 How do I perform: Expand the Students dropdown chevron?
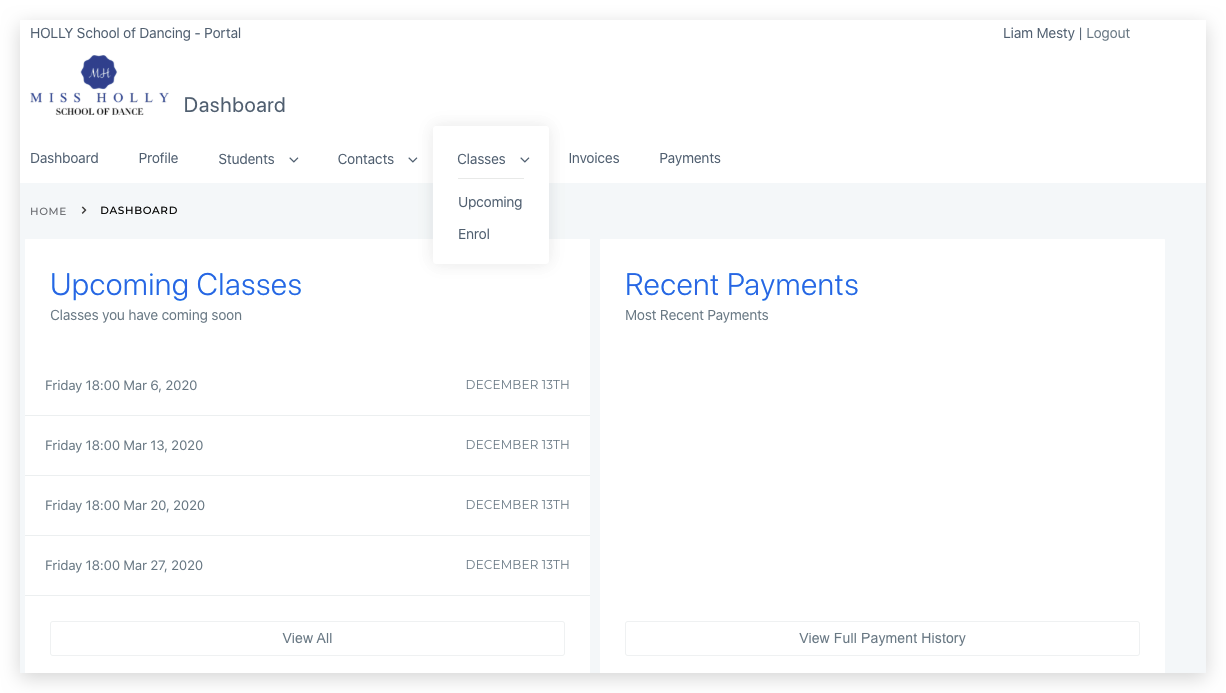[x=293, y=160]
